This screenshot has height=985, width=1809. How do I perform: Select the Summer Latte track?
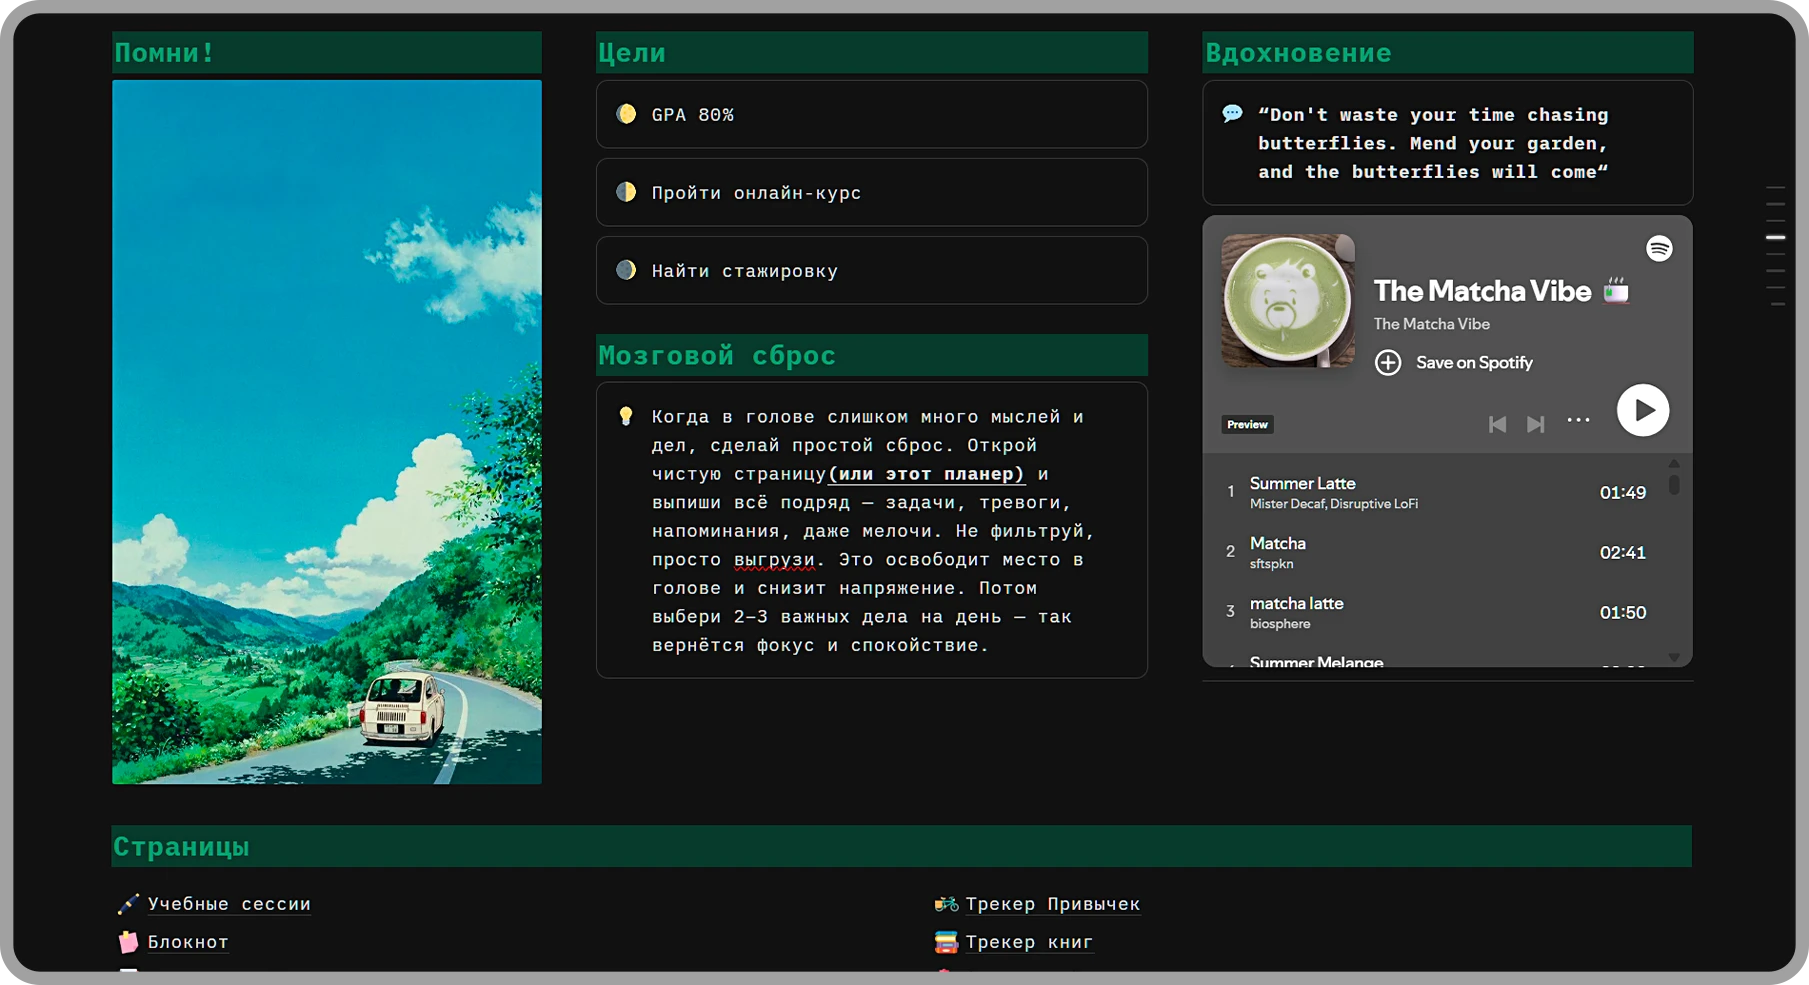click(1302, 484)
